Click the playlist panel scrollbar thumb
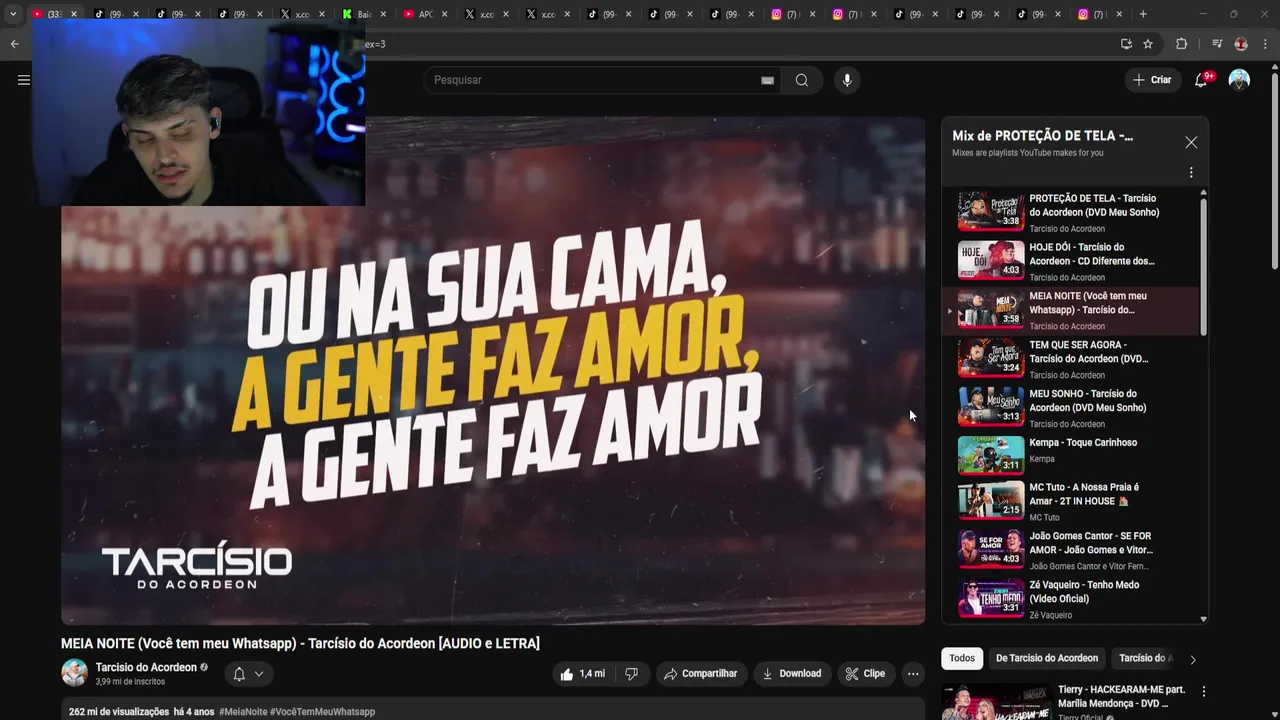 [1203, 266]
